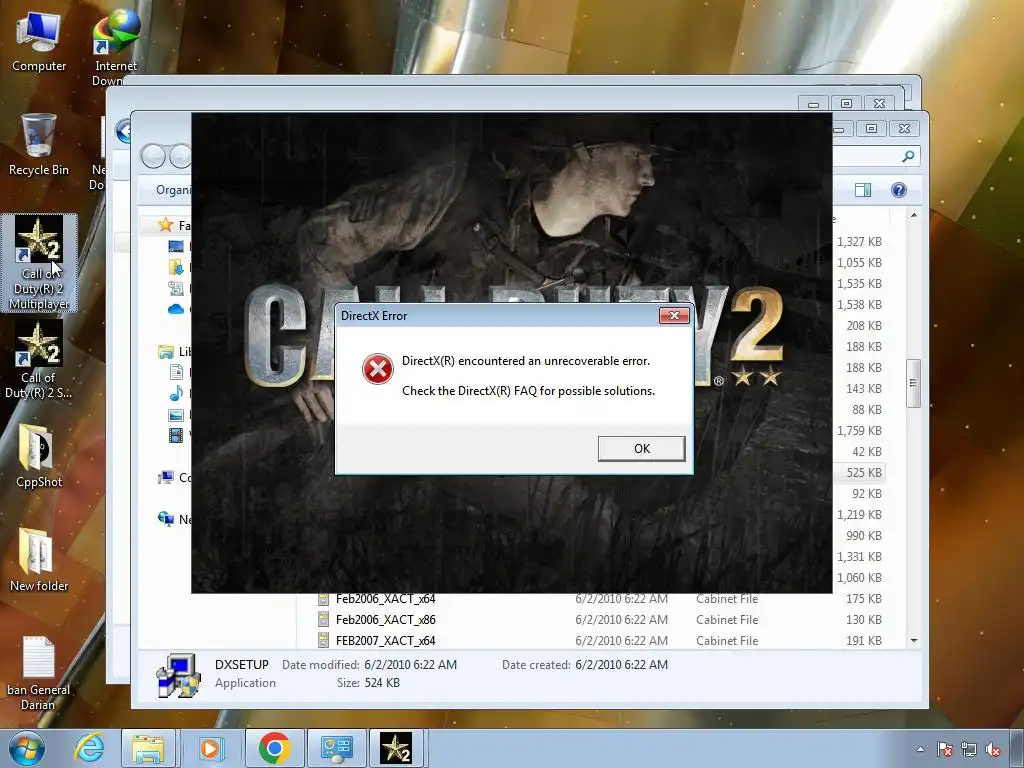
Task: Click the back arrow in the rear window
Action: point(124,131)
